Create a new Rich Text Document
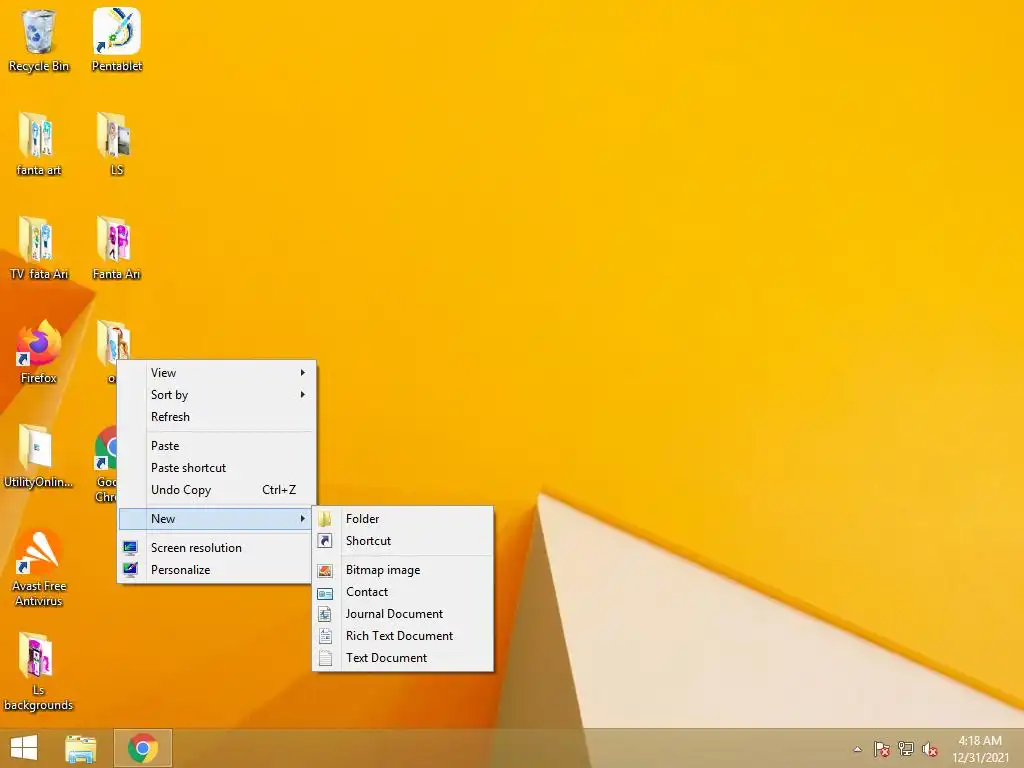Screen dimensions: 1024x768 point(403,635)
